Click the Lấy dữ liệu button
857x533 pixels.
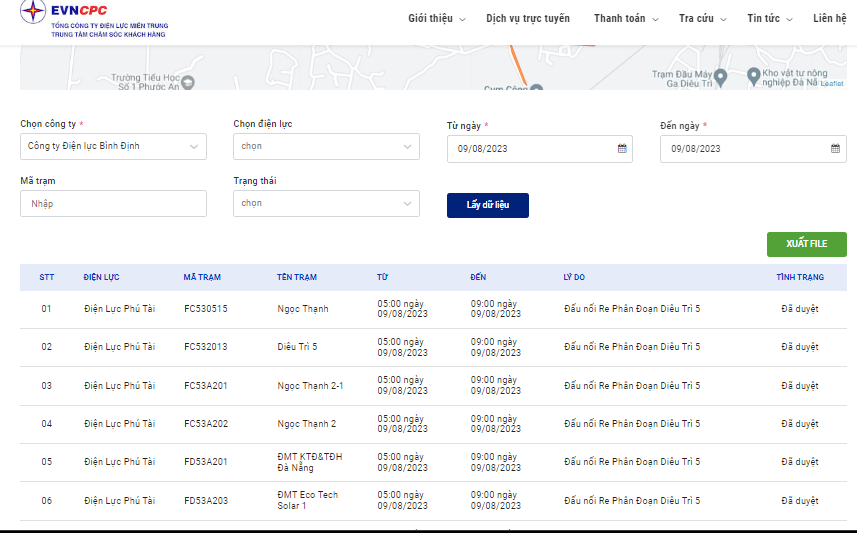click(x=488, y=205)
